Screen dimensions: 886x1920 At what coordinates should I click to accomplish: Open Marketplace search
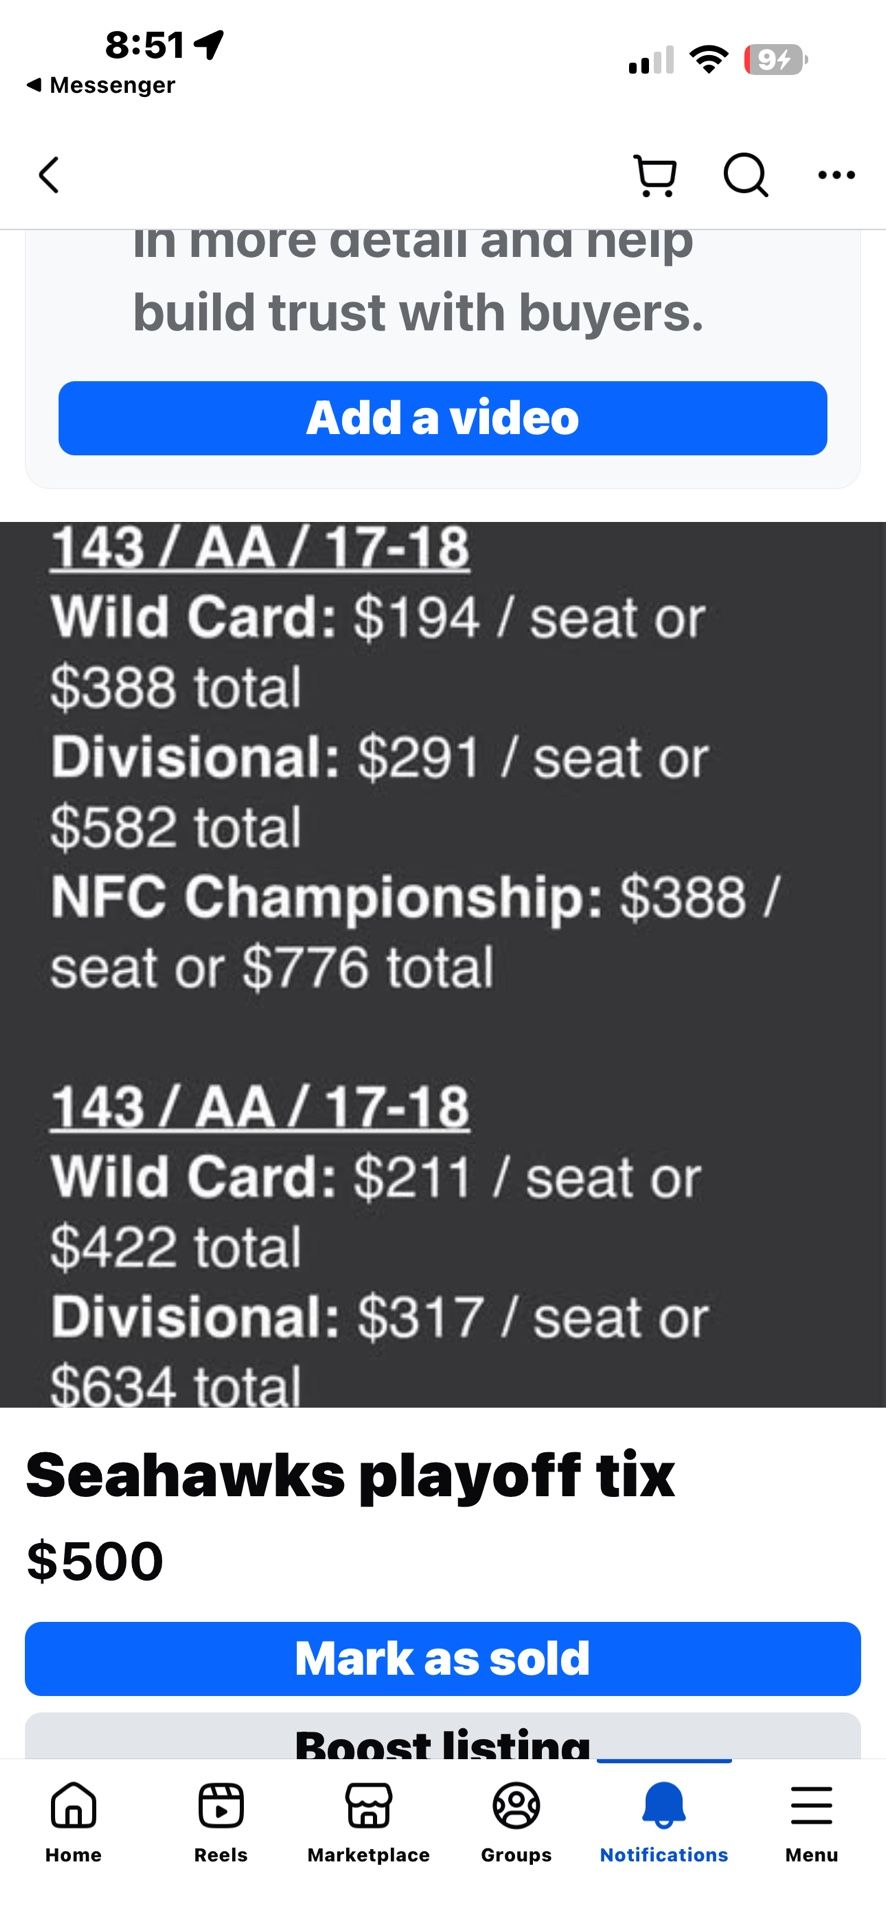click(x=745, y=176)
